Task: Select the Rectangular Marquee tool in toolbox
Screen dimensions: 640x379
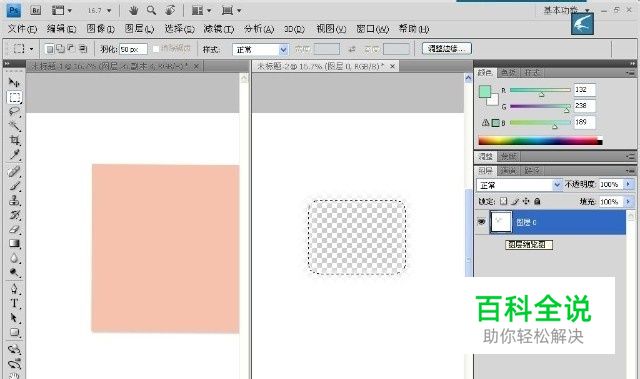Action: [x=14, y=97]
